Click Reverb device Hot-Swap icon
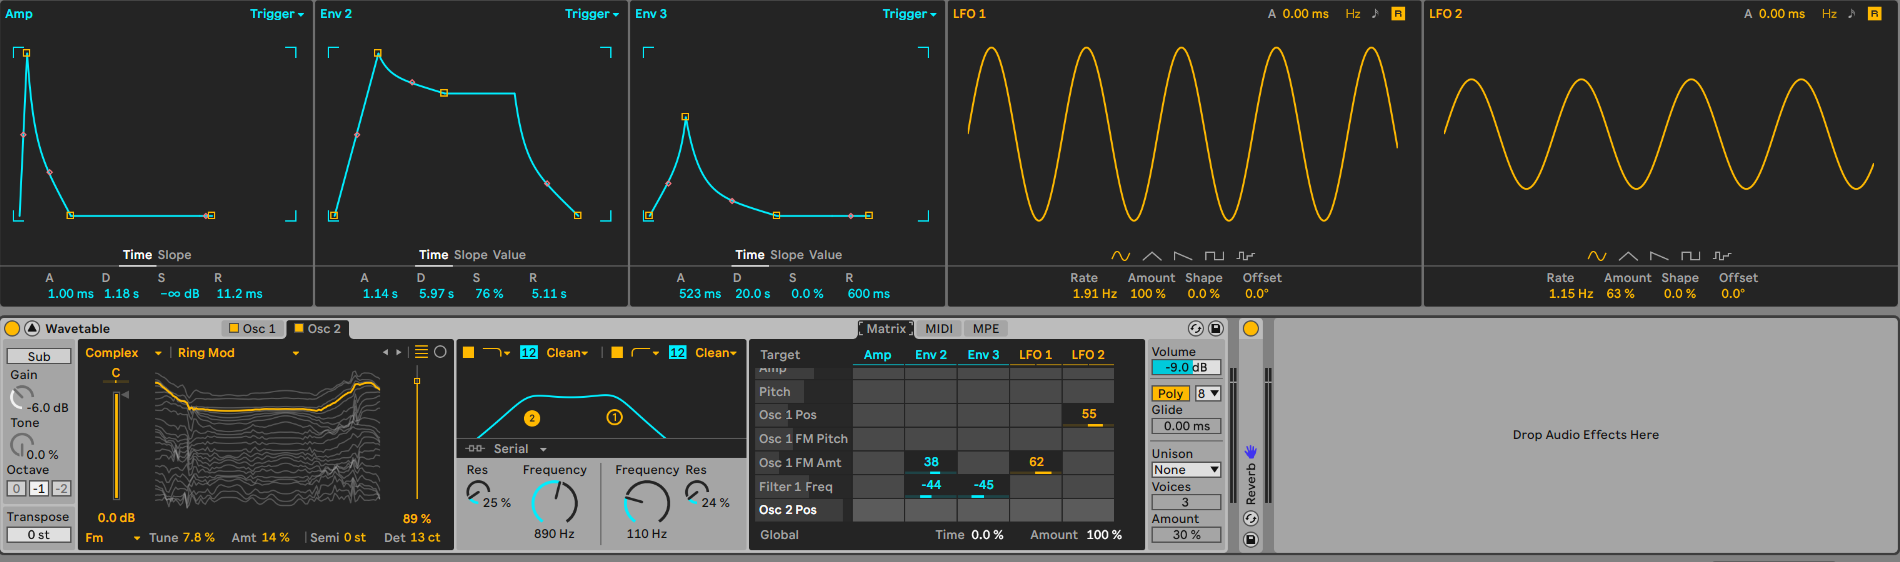Viewport: 1900px width, 562px height. pos(1251,518)
